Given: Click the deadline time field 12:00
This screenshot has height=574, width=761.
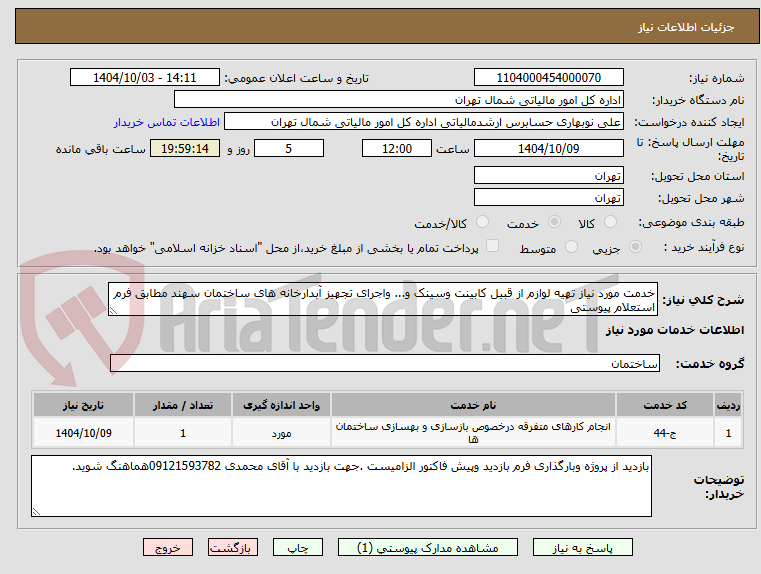Looking at the screenshot, I should point(397,148).
